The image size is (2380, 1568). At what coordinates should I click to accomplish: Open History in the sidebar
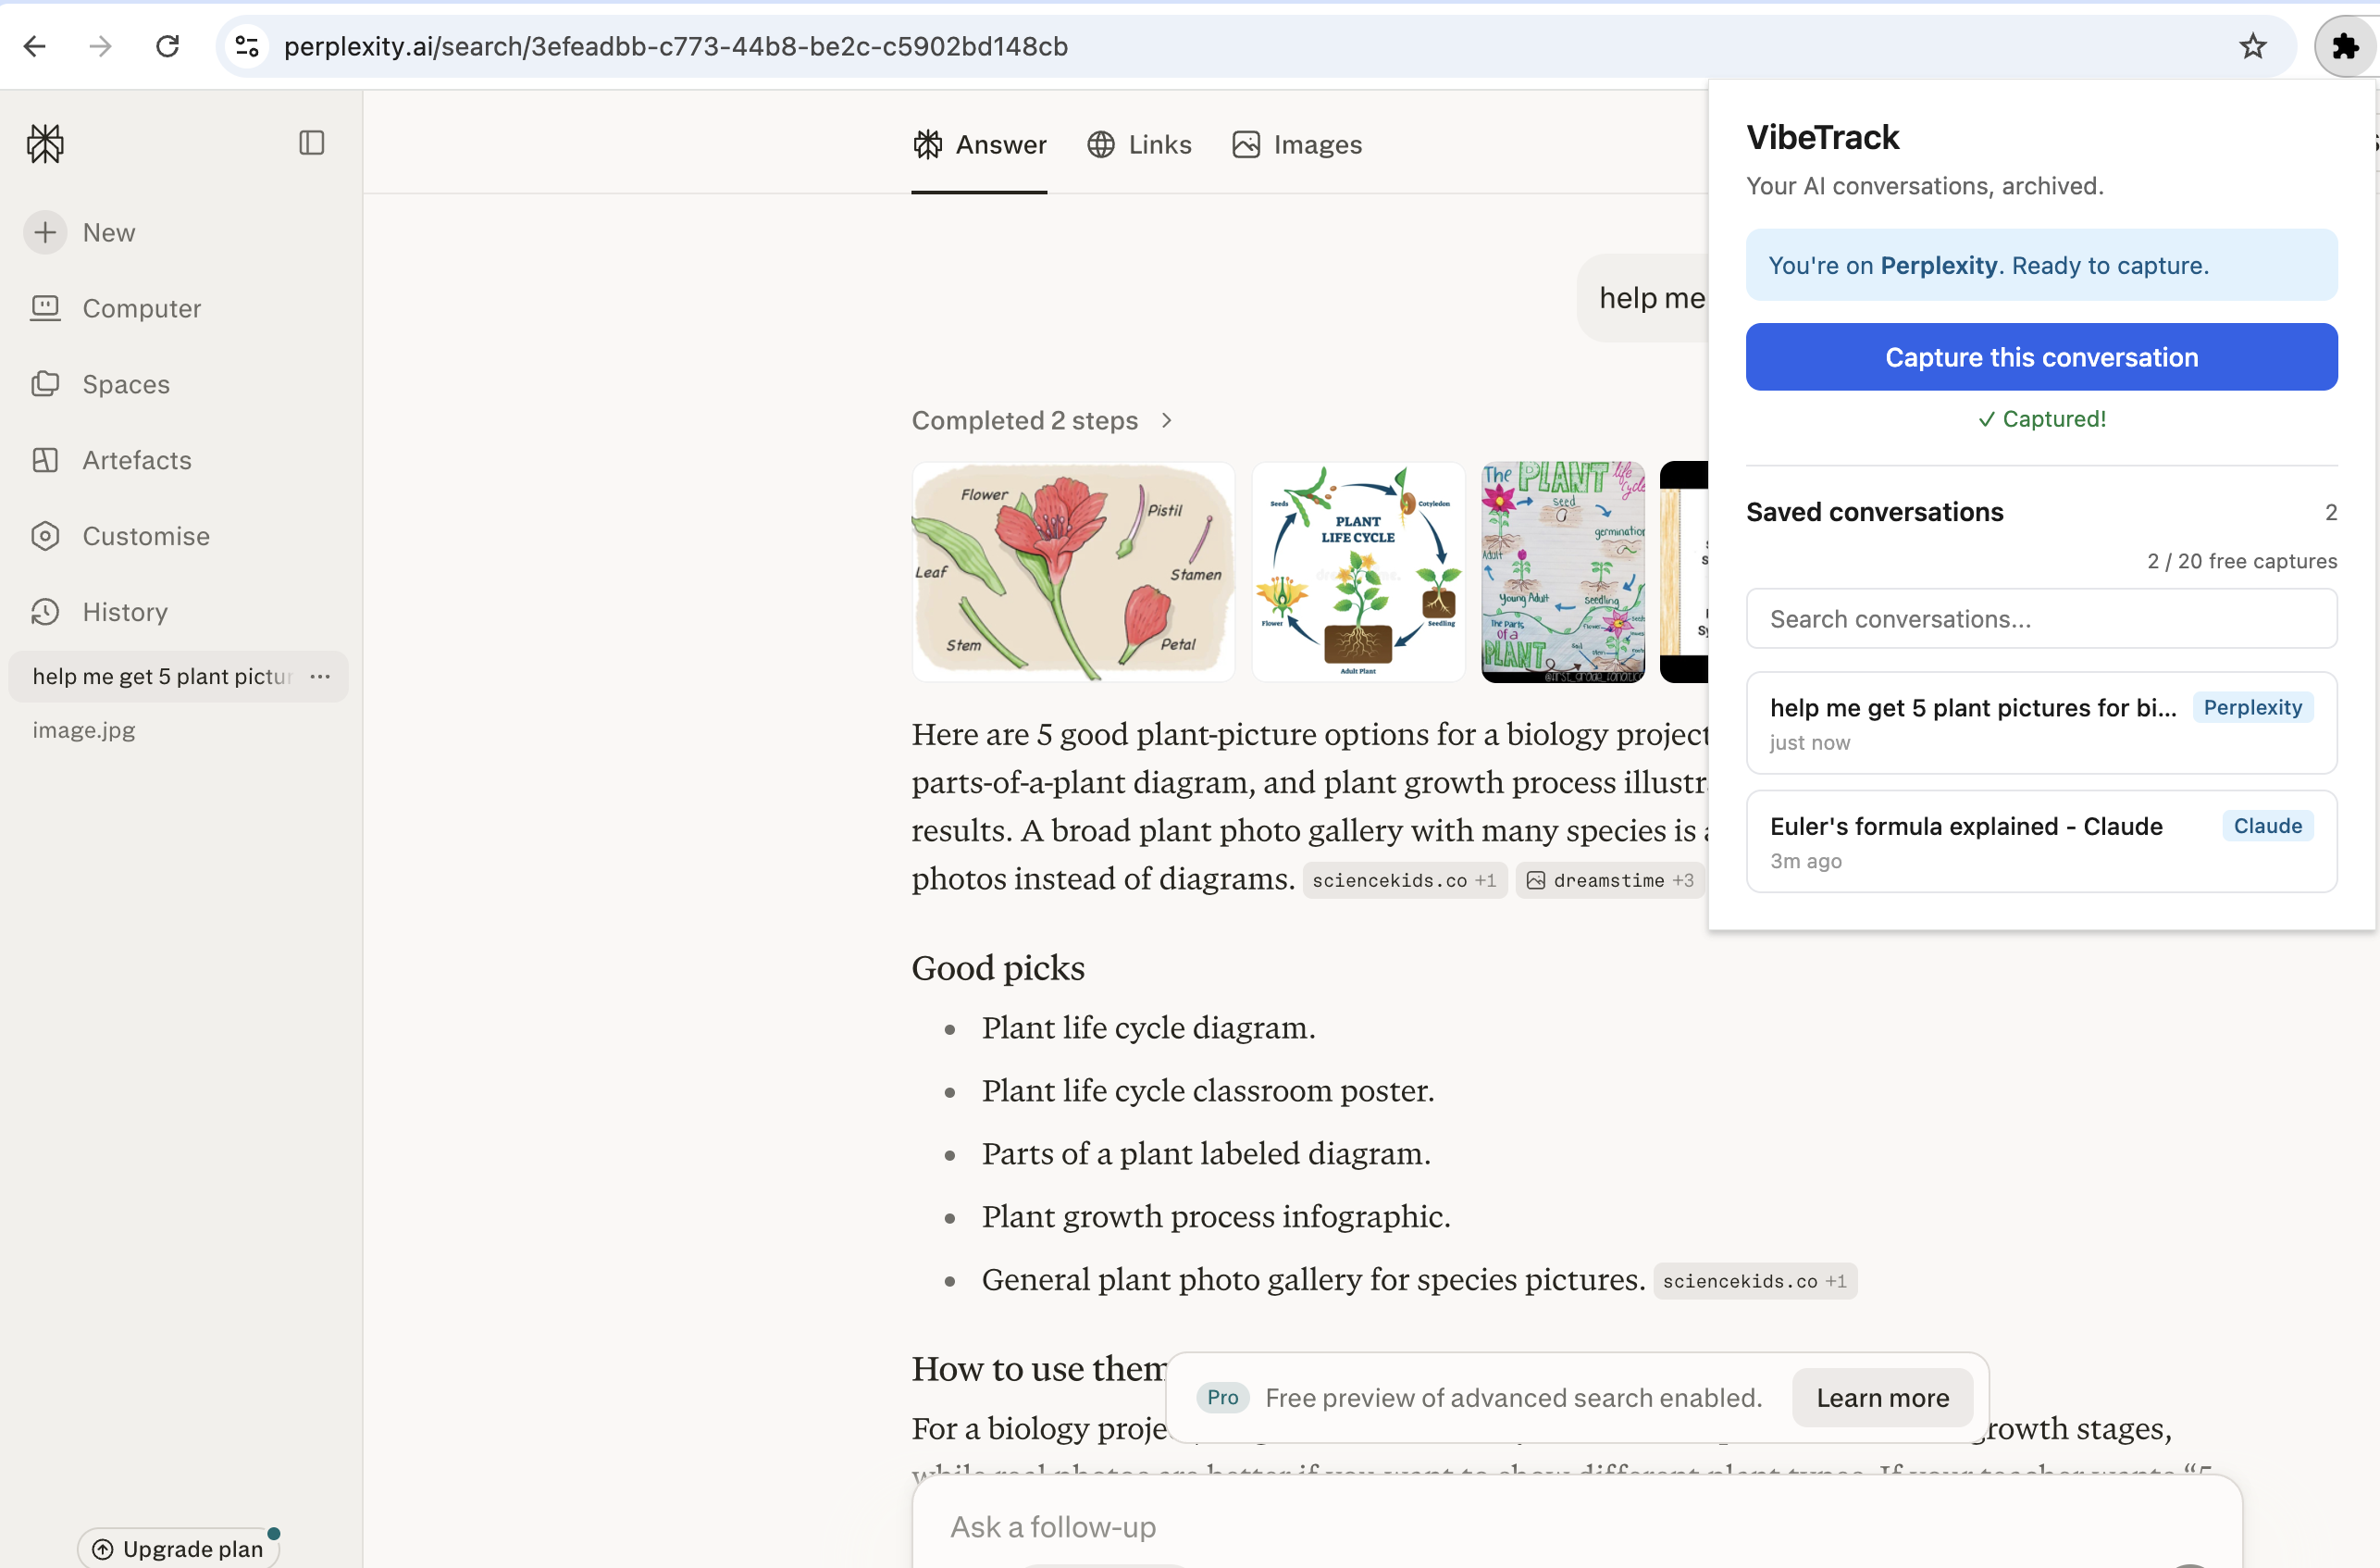(99, 612)
